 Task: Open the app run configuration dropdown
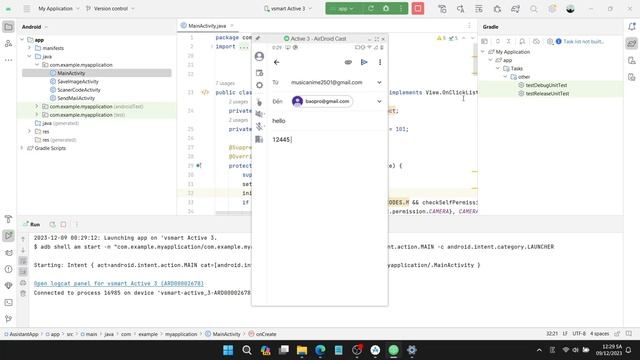coord(344,9)
